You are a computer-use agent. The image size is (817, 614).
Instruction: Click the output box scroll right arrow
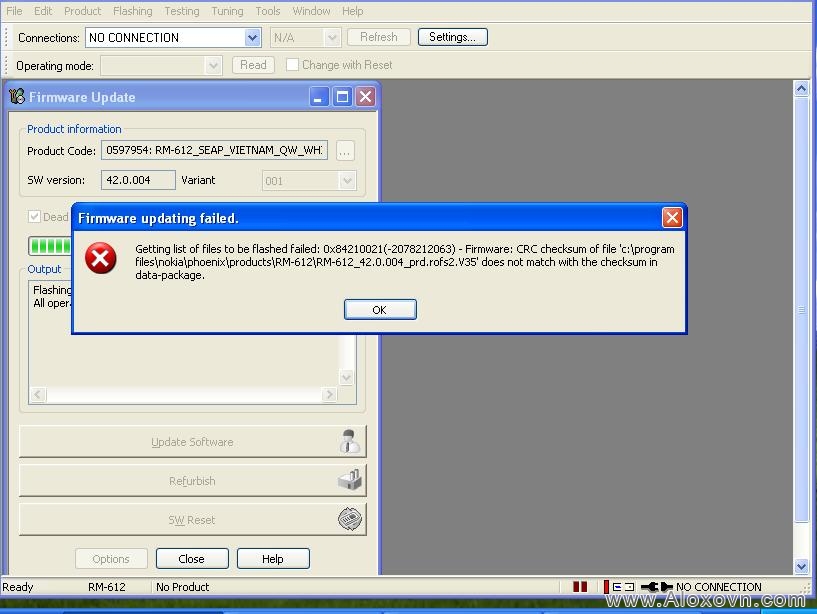click(329, 394)
